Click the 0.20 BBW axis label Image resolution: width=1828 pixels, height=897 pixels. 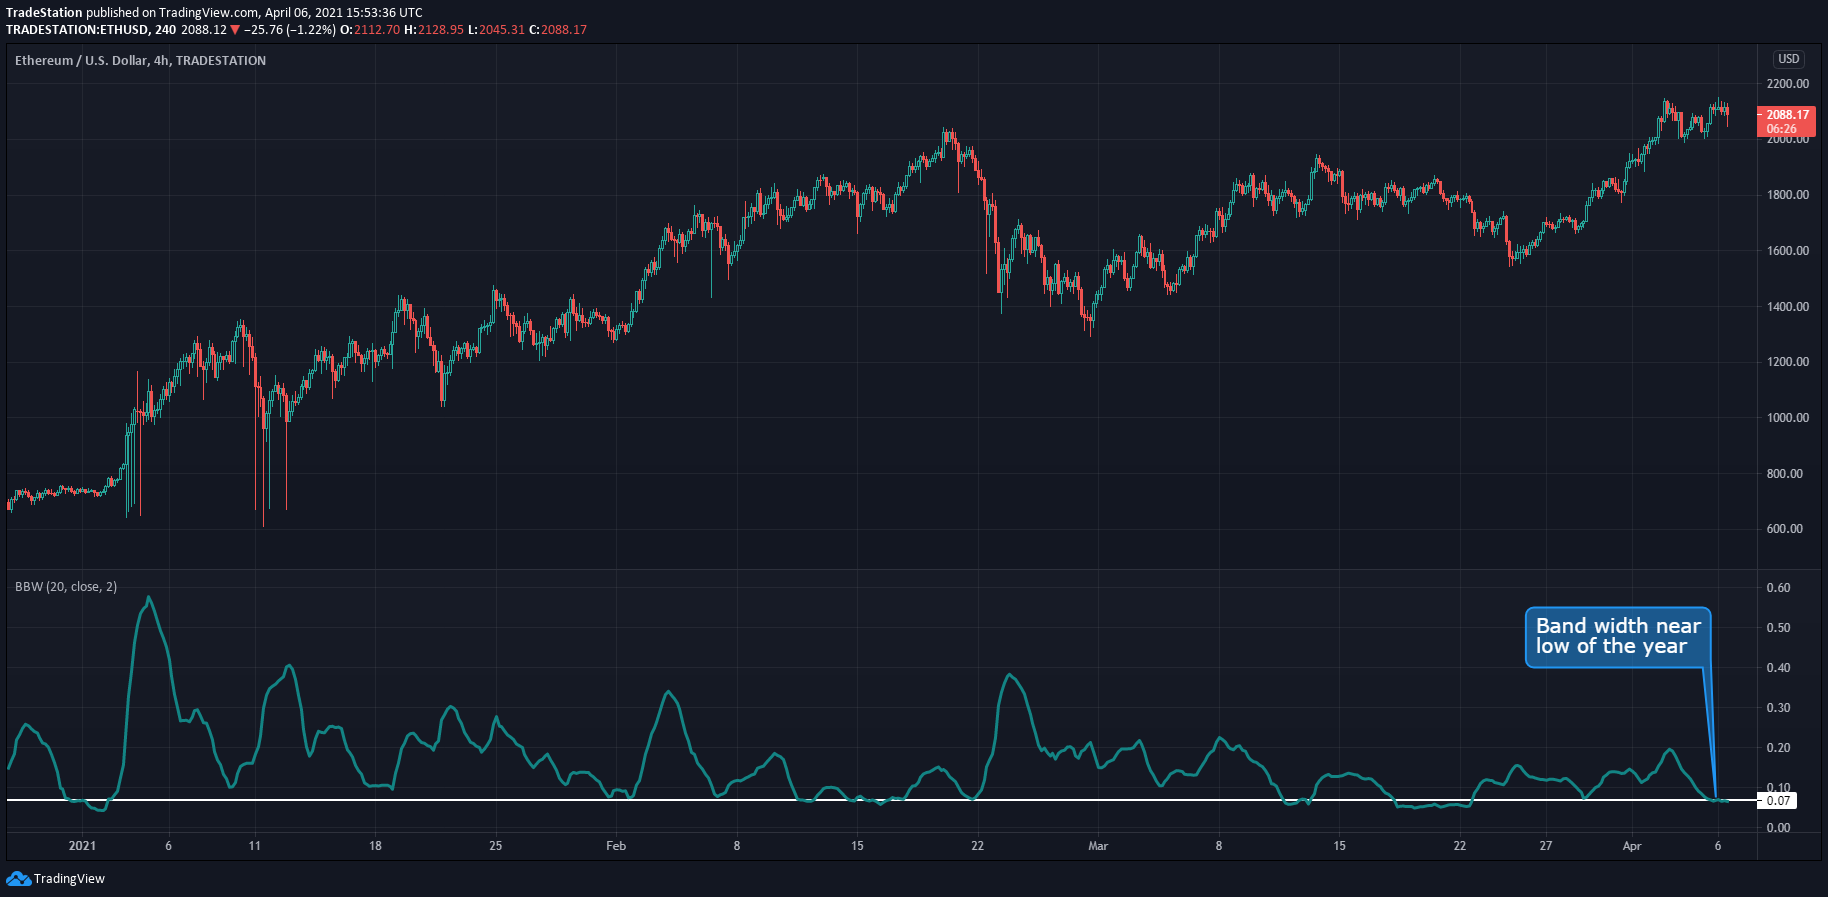click(1778, 748)
